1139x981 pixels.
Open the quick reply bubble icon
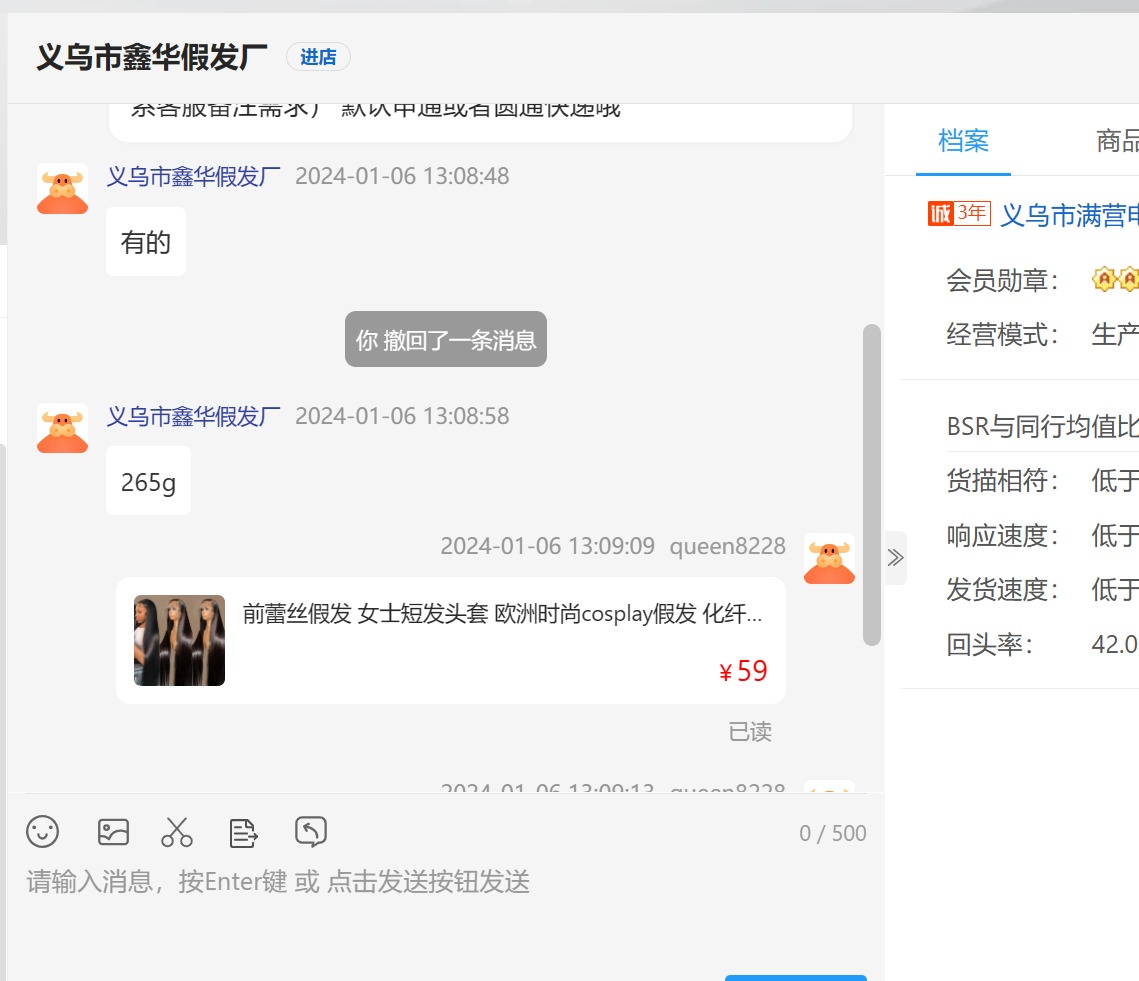click(311, 832)
